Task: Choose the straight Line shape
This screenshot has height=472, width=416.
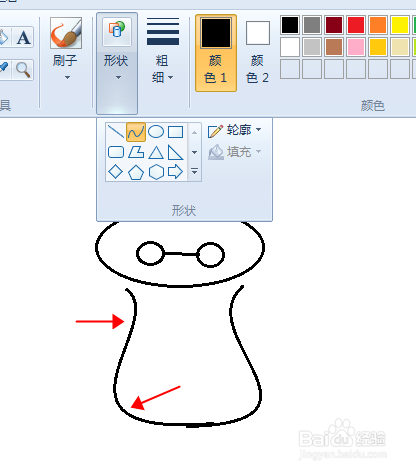Action: 116,132
